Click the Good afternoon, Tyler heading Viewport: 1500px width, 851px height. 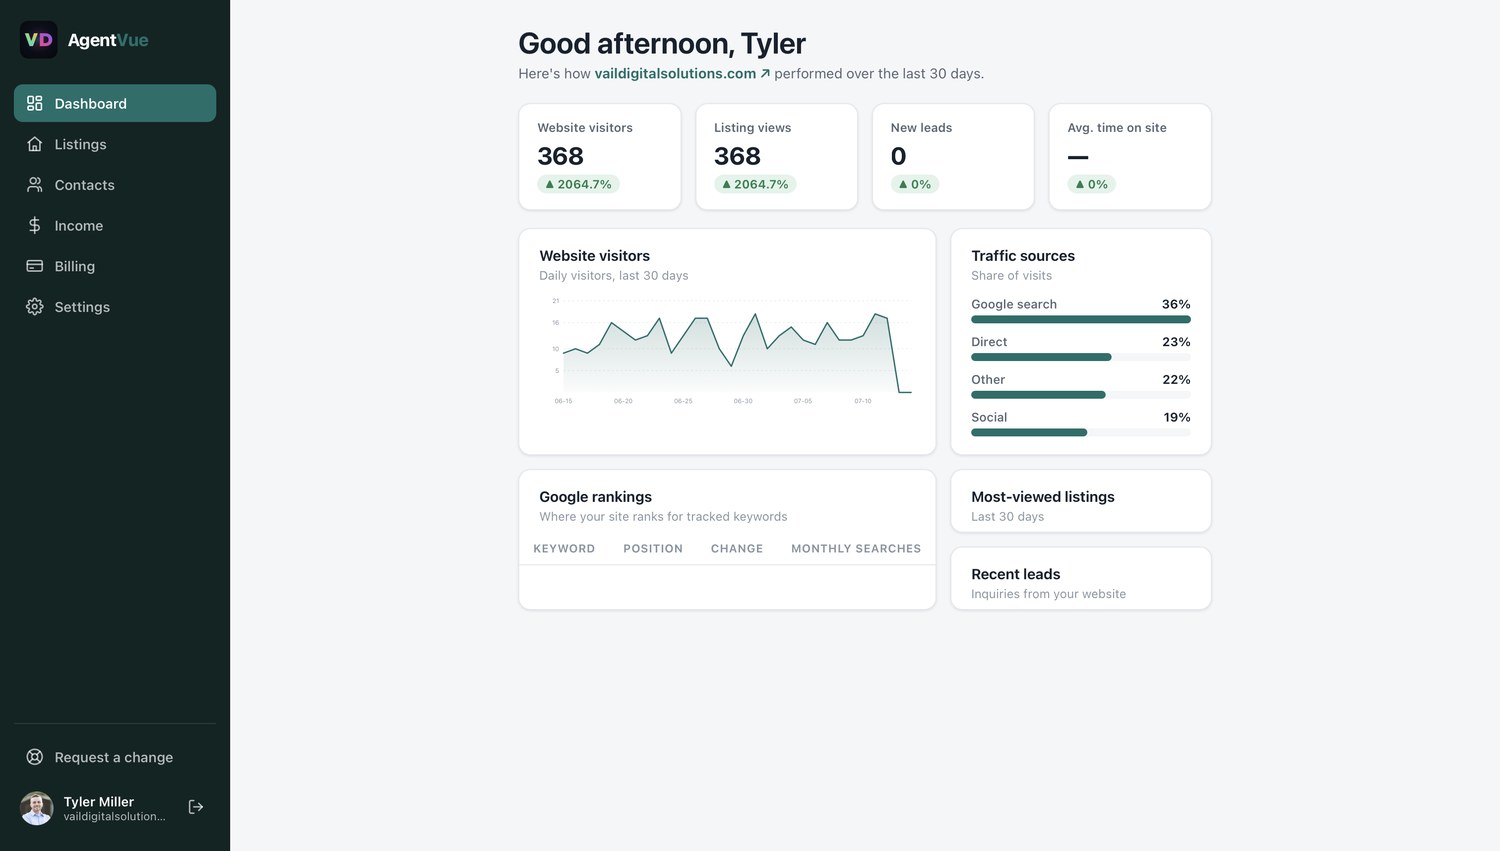click(x=662, y=44)
